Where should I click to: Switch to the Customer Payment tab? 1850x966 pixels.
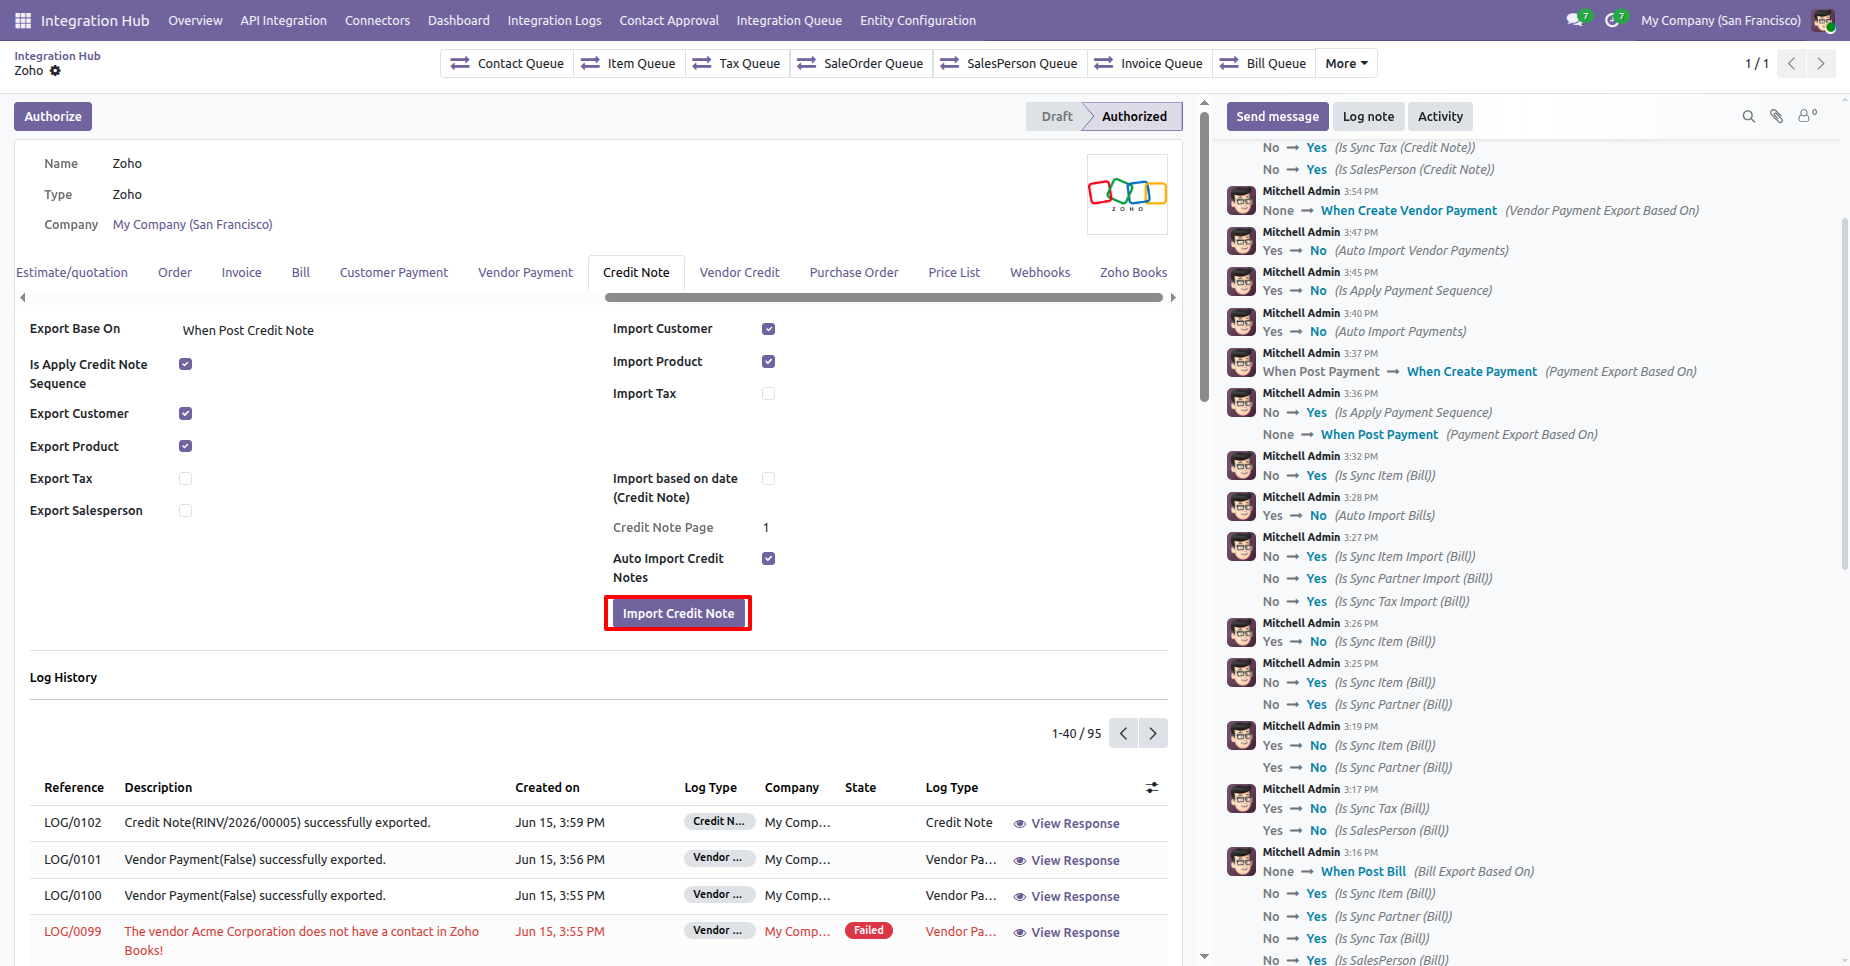point(394,272)
